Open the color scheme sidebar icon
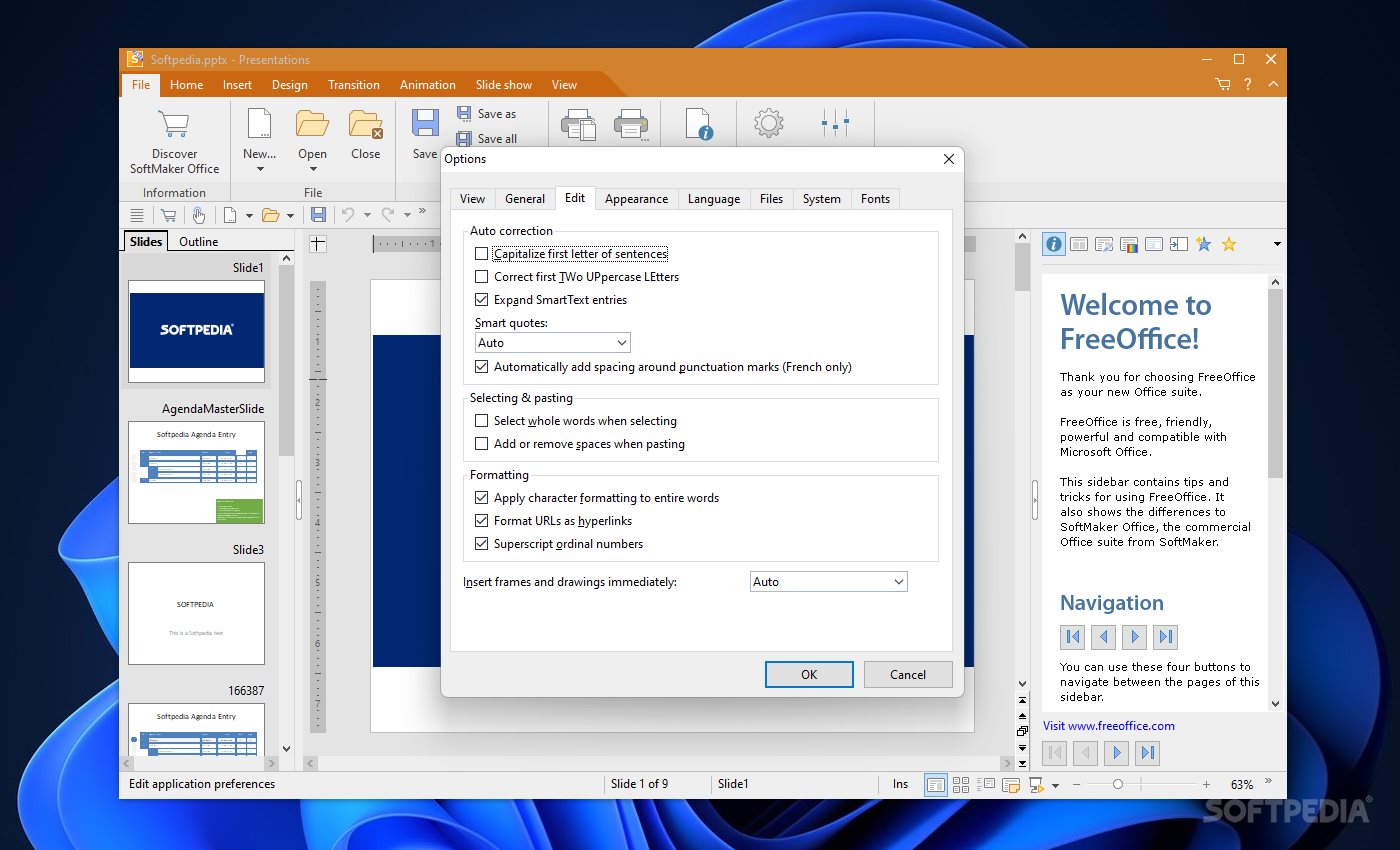This screenshot has height=850, width=1400. [x=1129, y=244]
